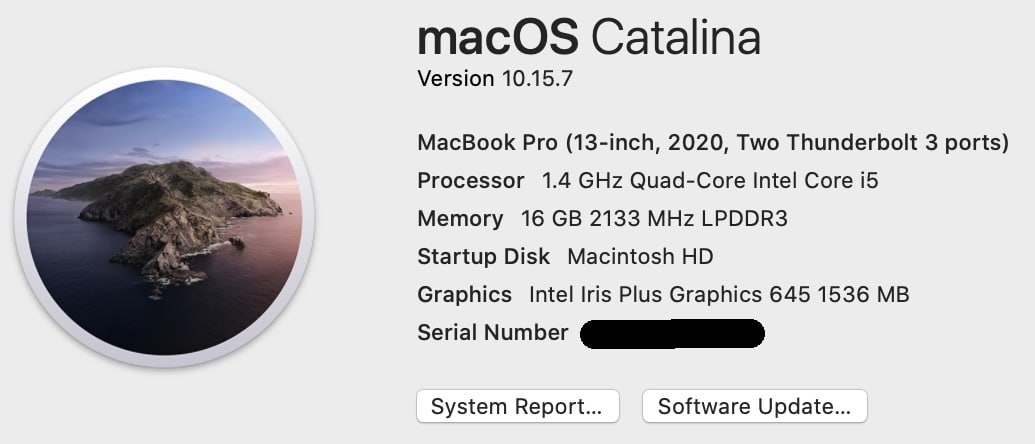Click the Intel Iris Plus Graphics 645 text
The image size is (1035, 444).
click(x=669, y=294)
